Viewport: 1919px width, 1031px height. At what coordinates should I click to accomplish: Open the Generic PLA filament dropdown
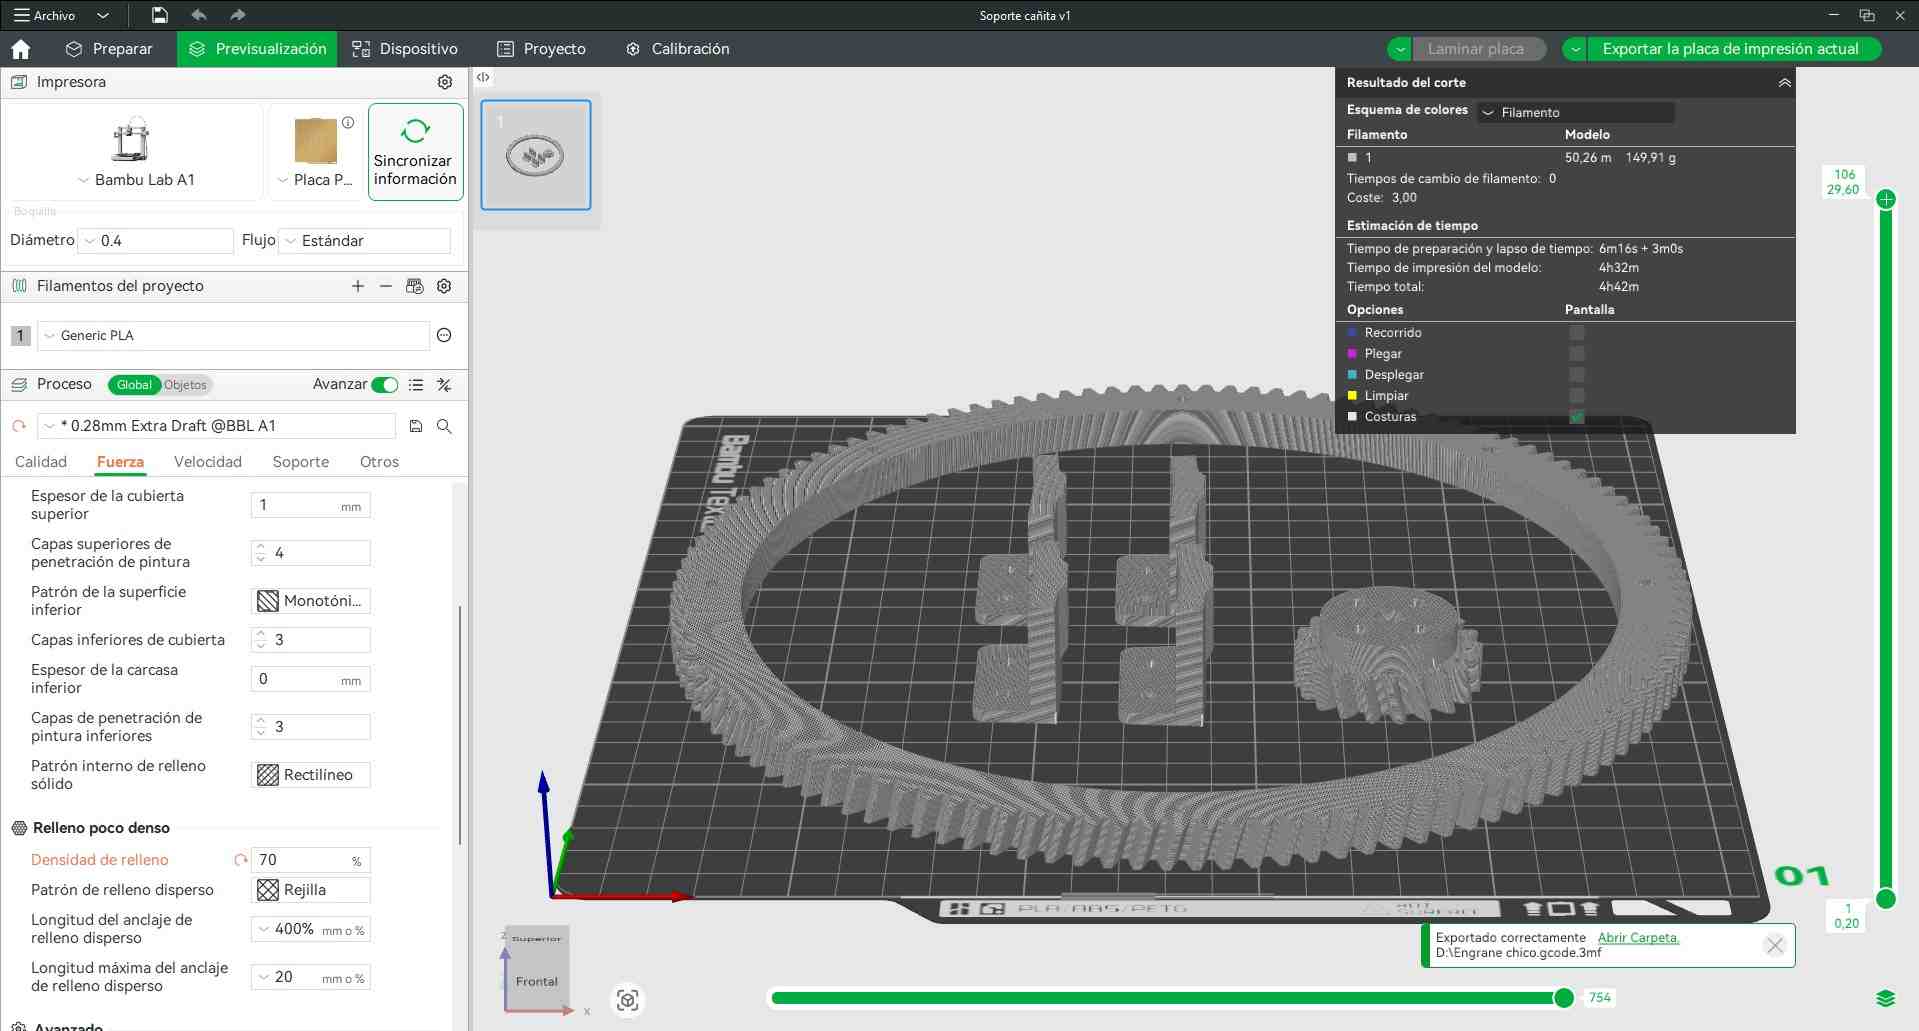233,336
